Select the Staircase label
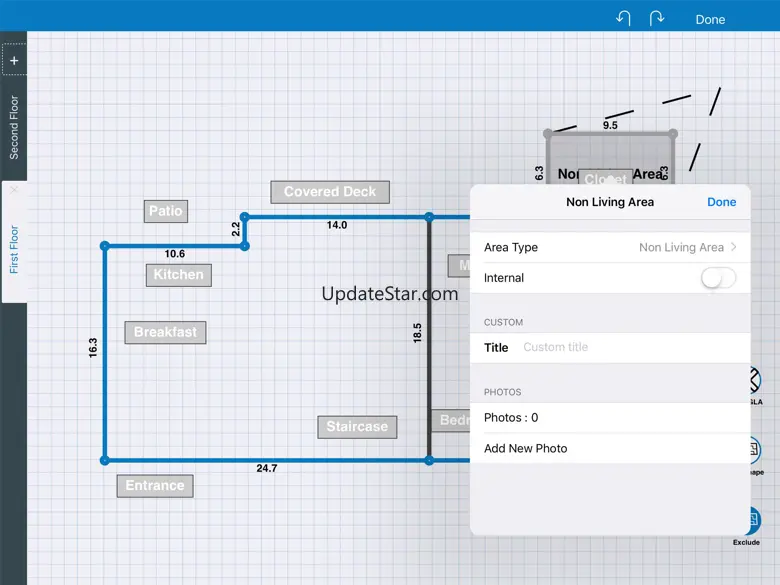The width and height of the screenshot is (780, 585). pos(357,427)
